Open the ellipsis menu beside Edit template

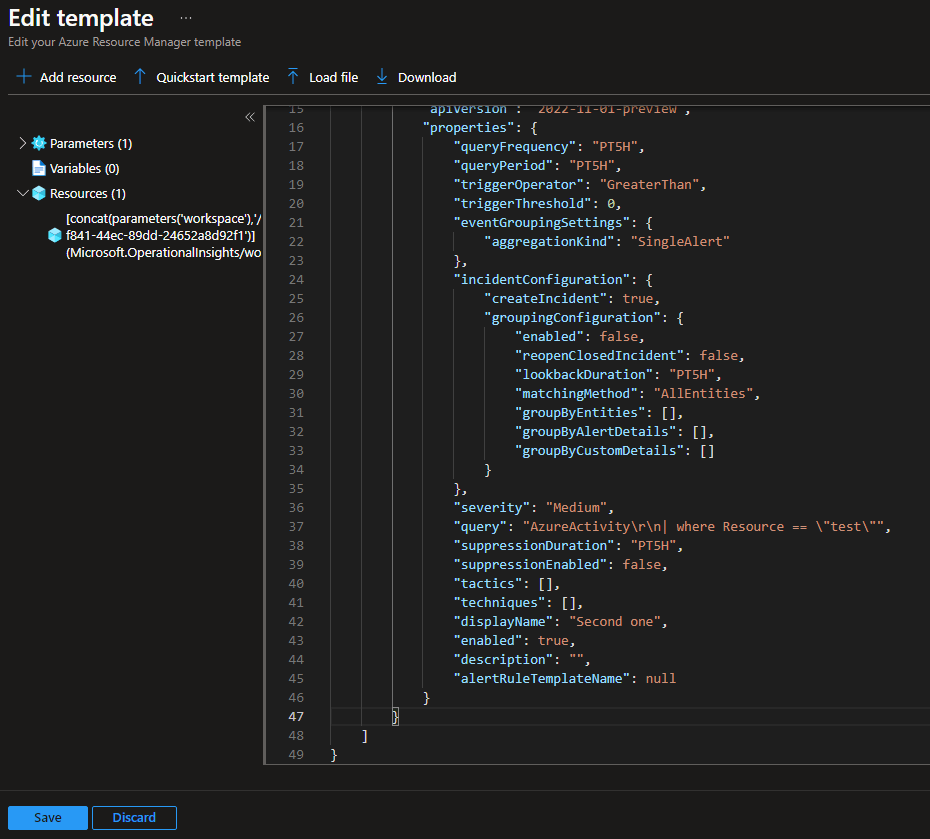tap(186, 18)
